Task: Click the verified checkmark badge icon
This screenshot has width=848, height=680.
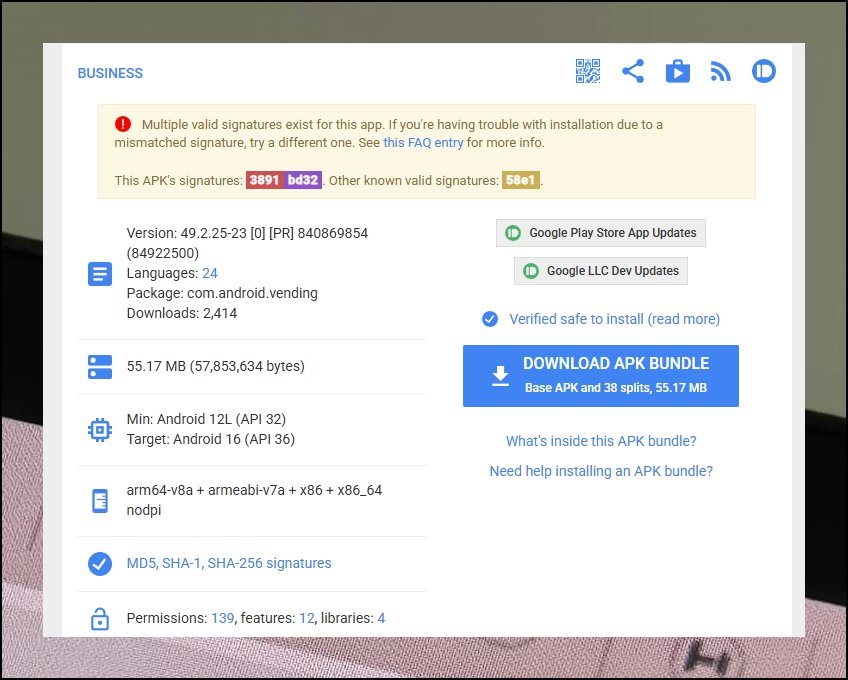Action: pyautogui.click(x=490, y=319)
